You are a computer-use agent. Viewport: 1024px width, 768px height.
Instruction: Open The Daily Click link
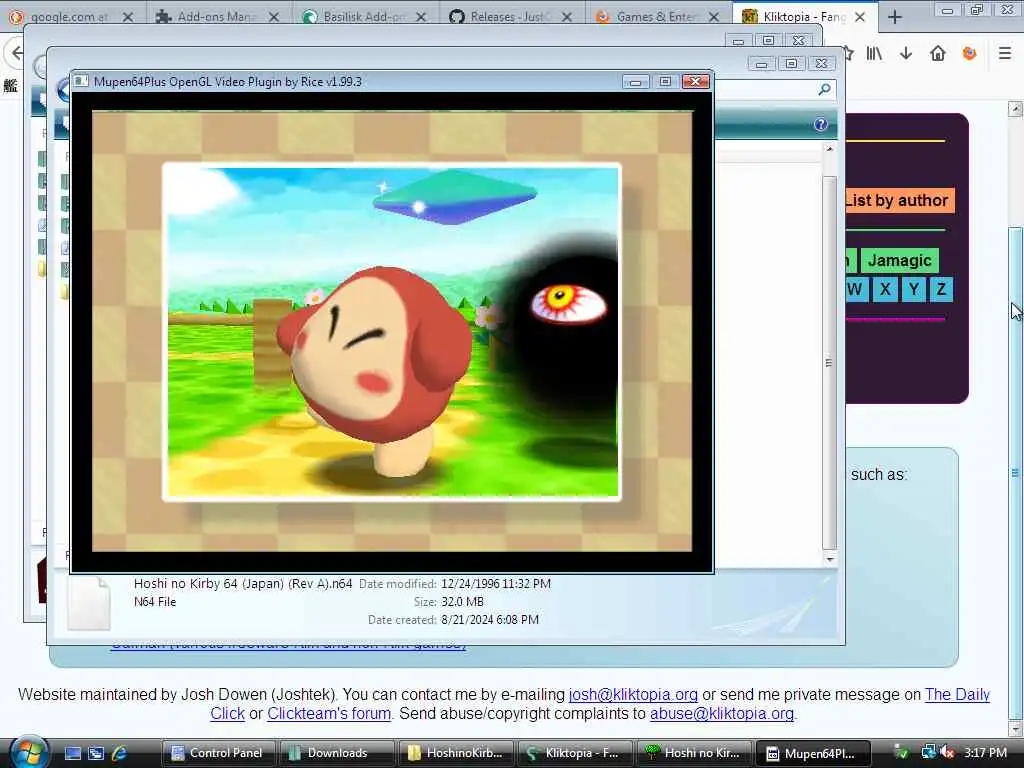point(957,694)
